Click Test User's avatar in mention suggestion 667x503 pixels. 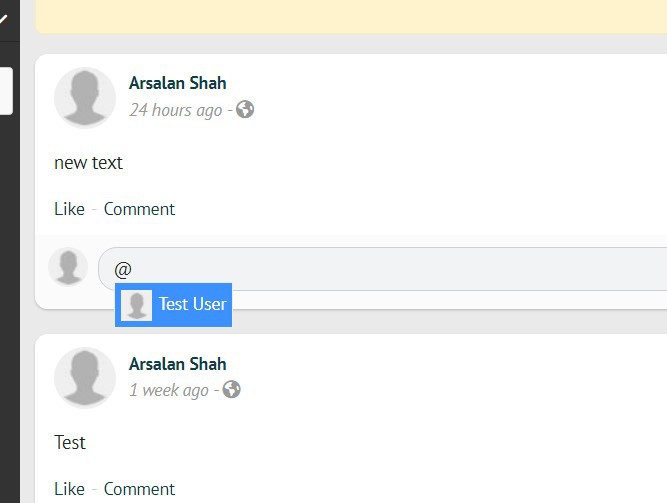[136, 305]
